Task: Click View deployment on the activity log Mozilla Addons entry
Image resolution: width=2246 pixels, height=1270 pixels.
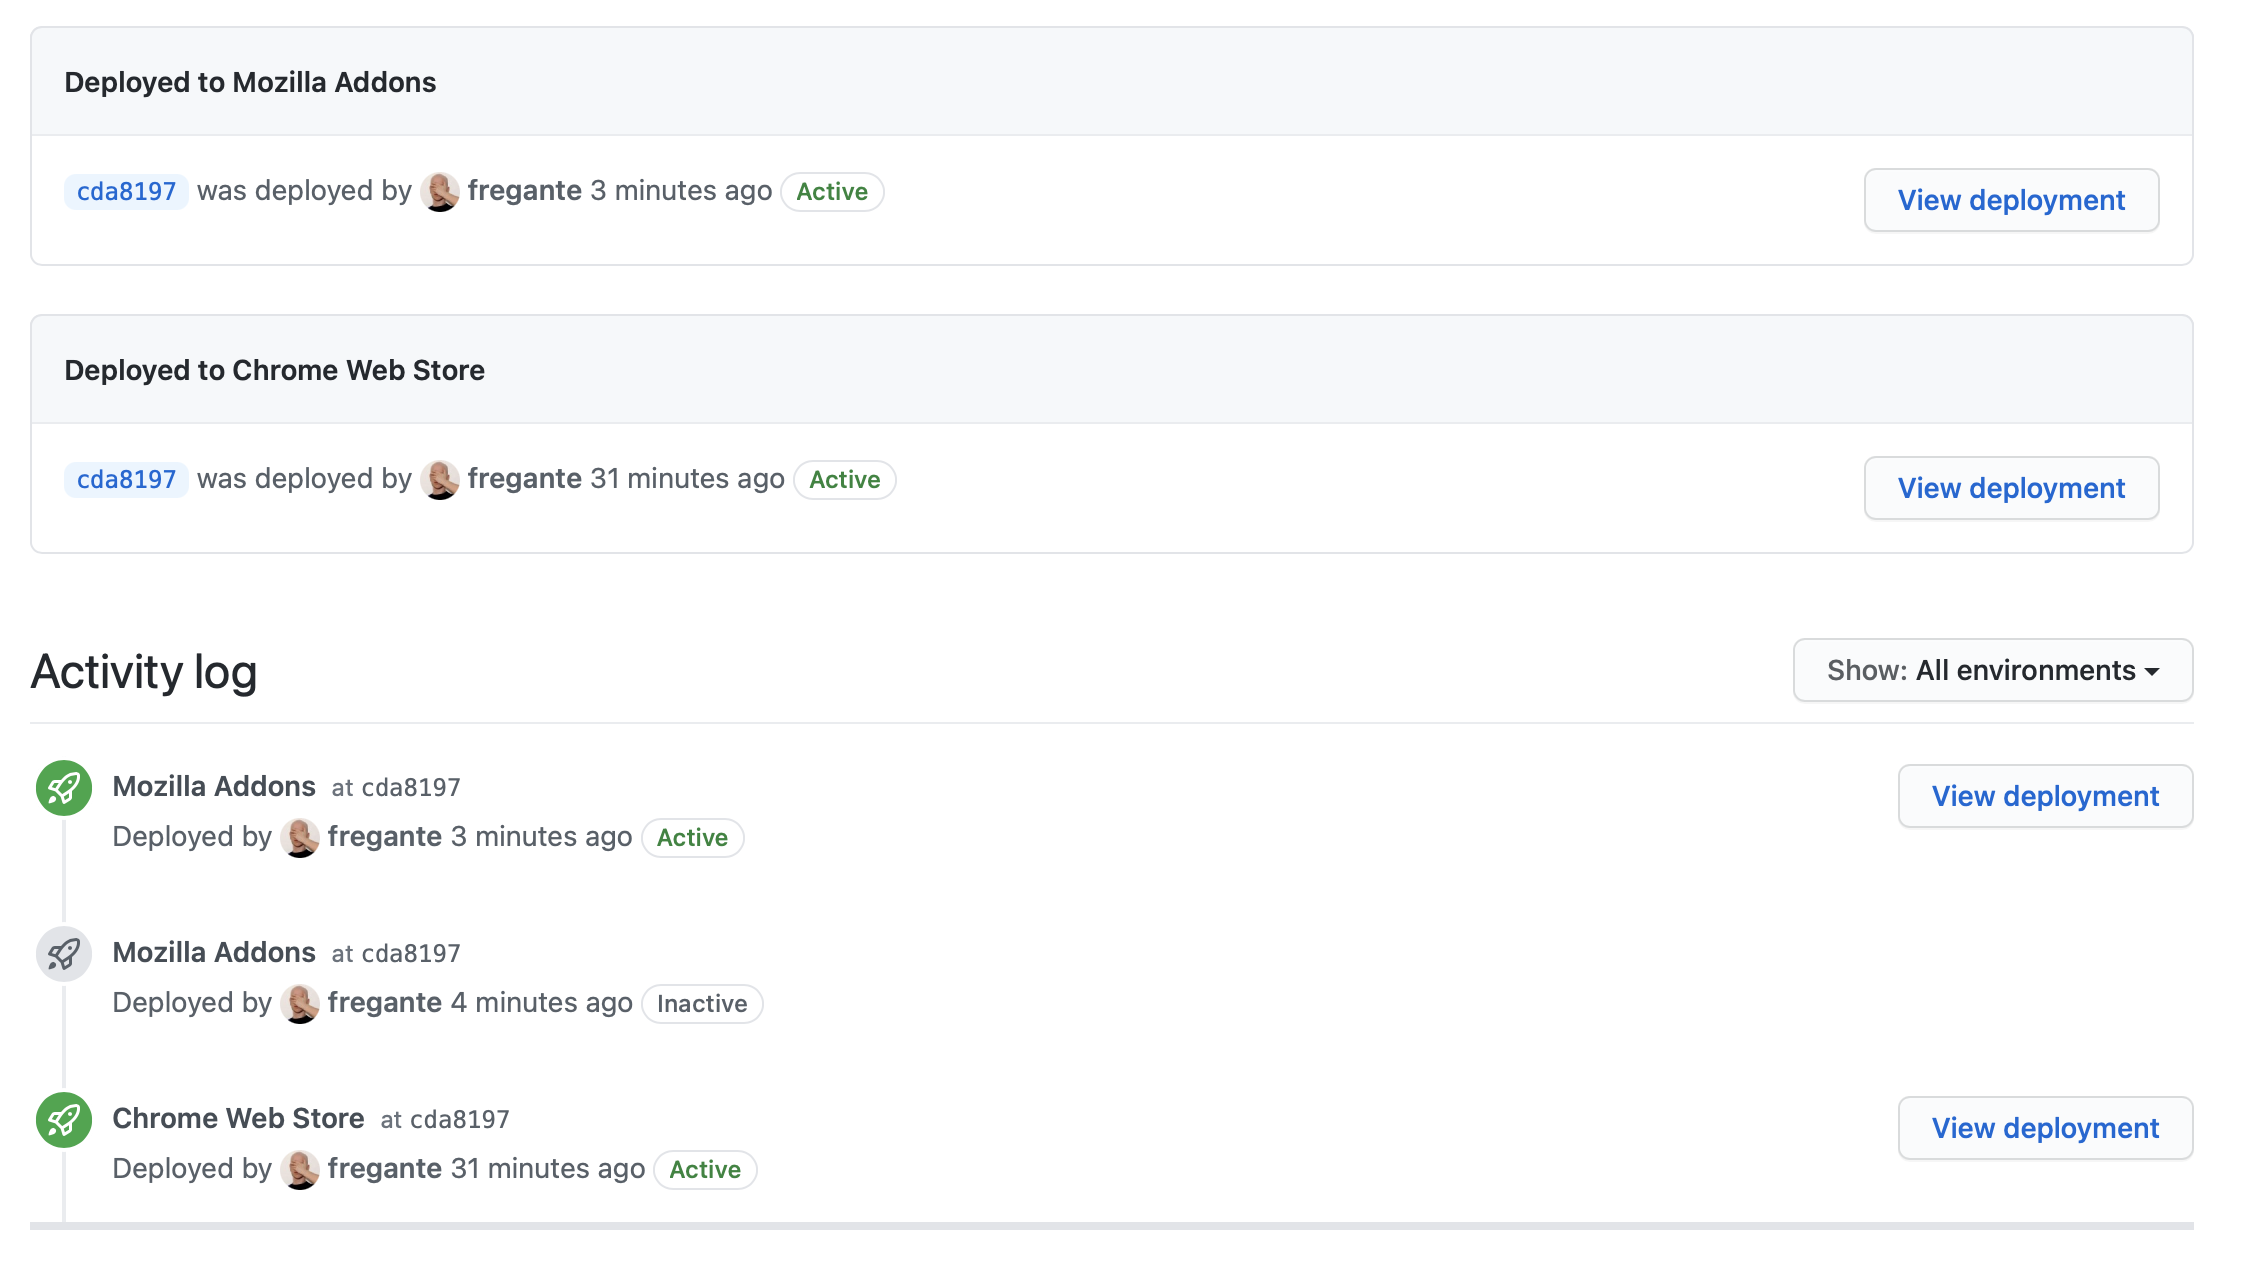Action: [x=2044, y=796]
